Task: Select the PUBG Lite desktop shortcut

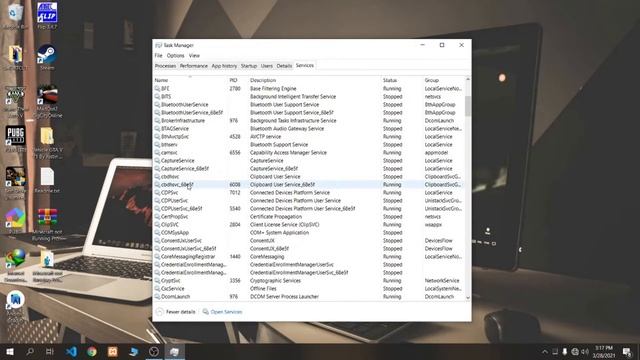Action: pos(16,139)
